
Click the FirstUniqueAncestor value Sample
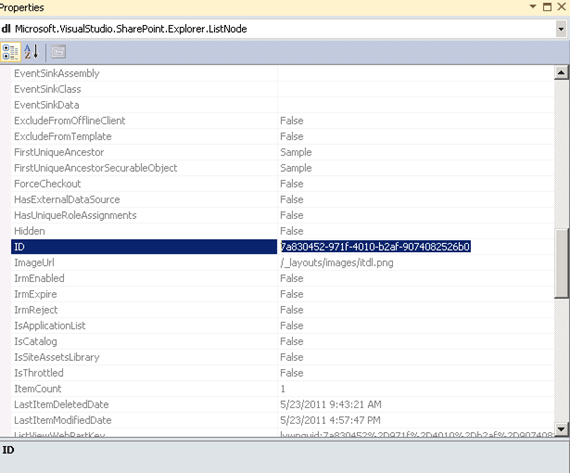pos(296,152)
